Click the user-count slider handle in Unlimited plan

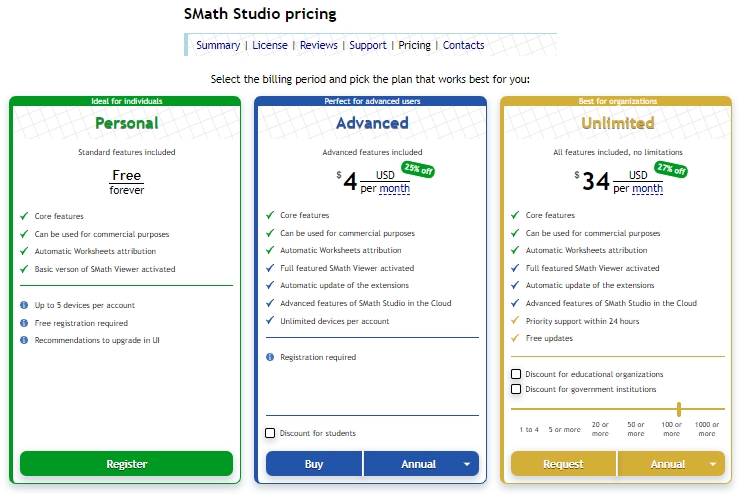coord(679,409)
